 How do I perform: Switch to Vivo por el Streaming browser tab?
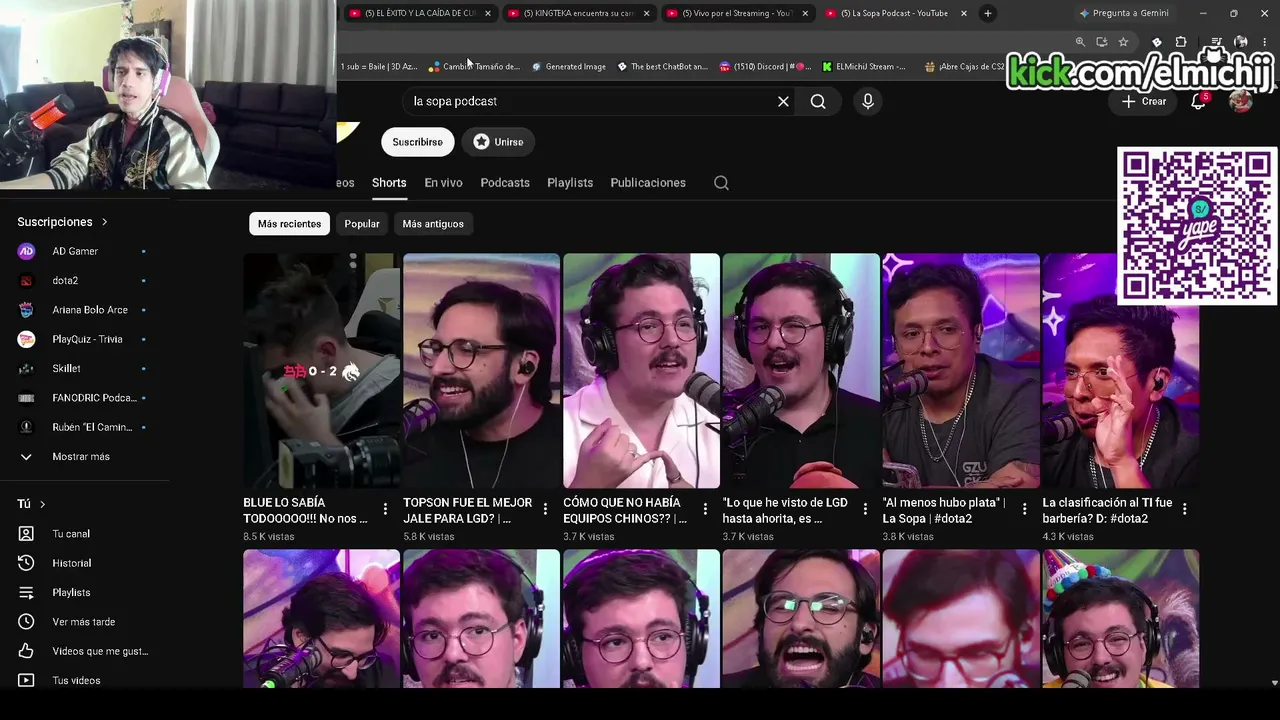pyautogui.click(x=736, y=13)
